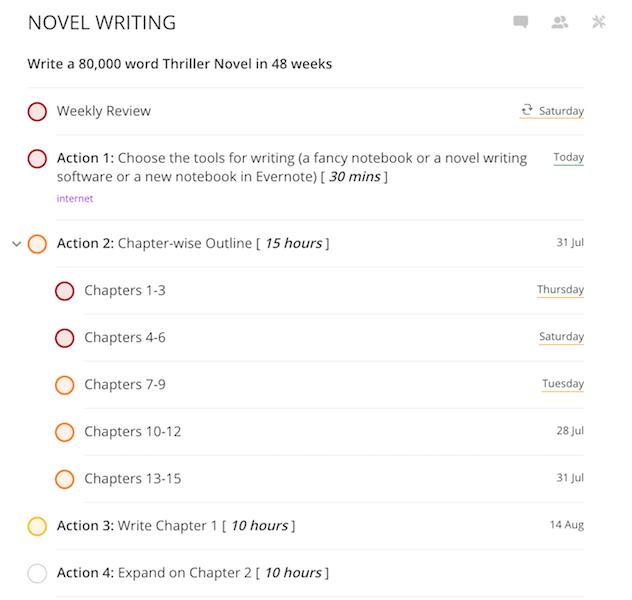Viewport: 632px width, 600px height.
Task: Open the project sharing people icon
Action: [559, 22]
